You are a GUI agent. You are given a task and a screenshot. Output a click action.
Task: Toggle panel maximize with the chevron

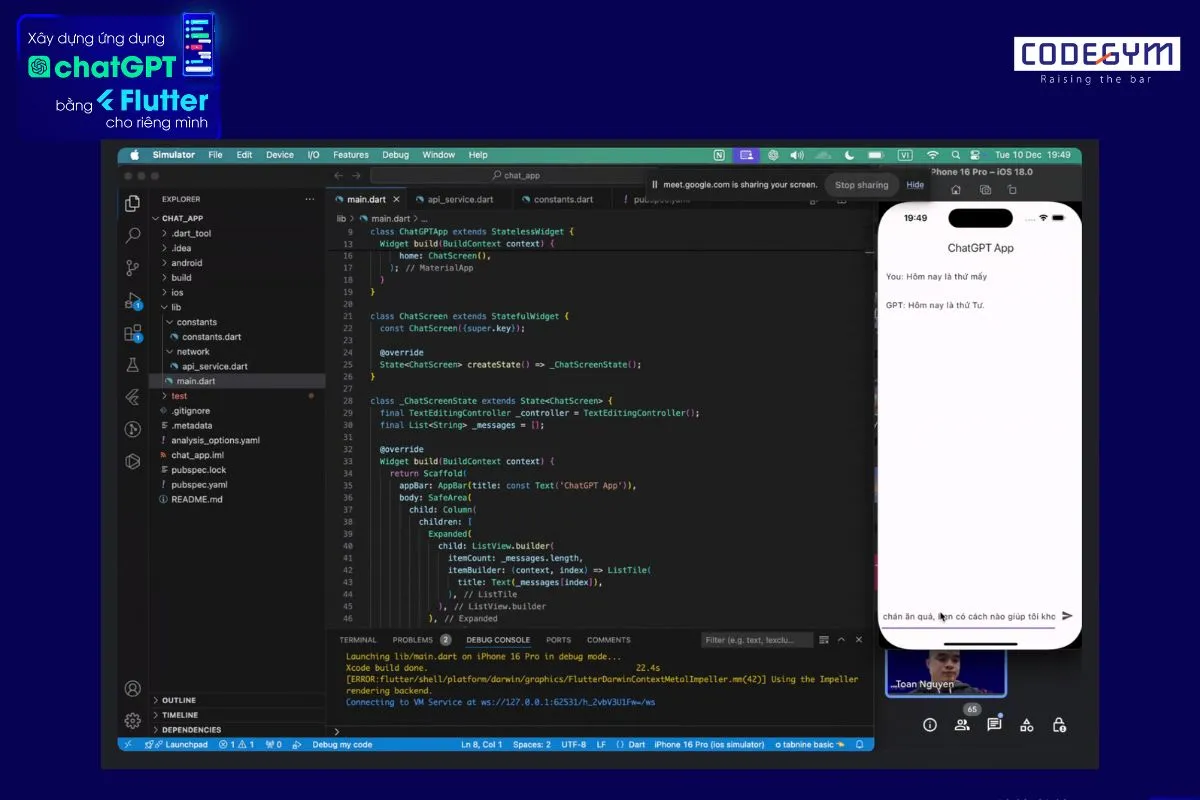pos(843,639)
